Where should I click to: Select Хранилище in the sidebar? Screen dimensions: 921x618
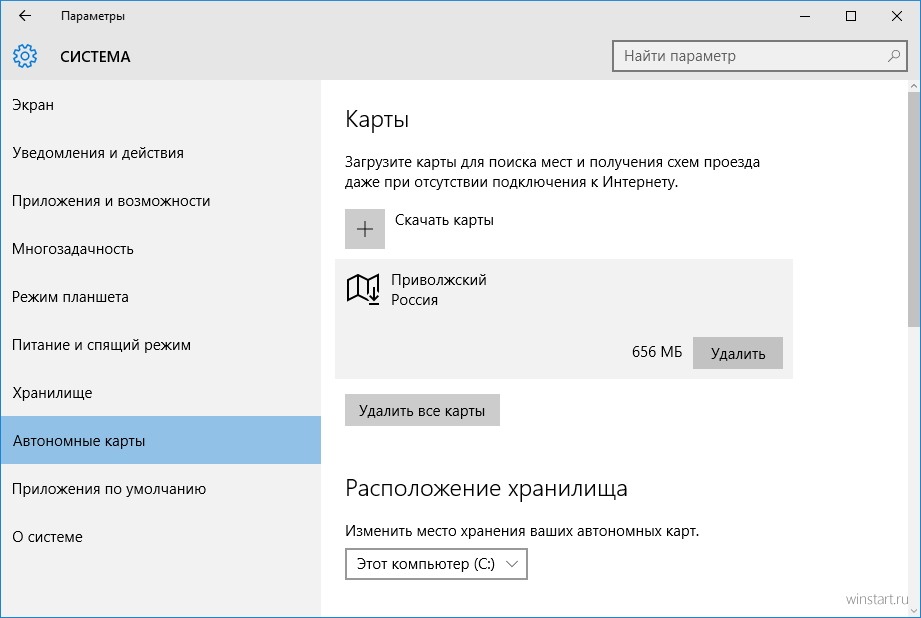[52, 393]
